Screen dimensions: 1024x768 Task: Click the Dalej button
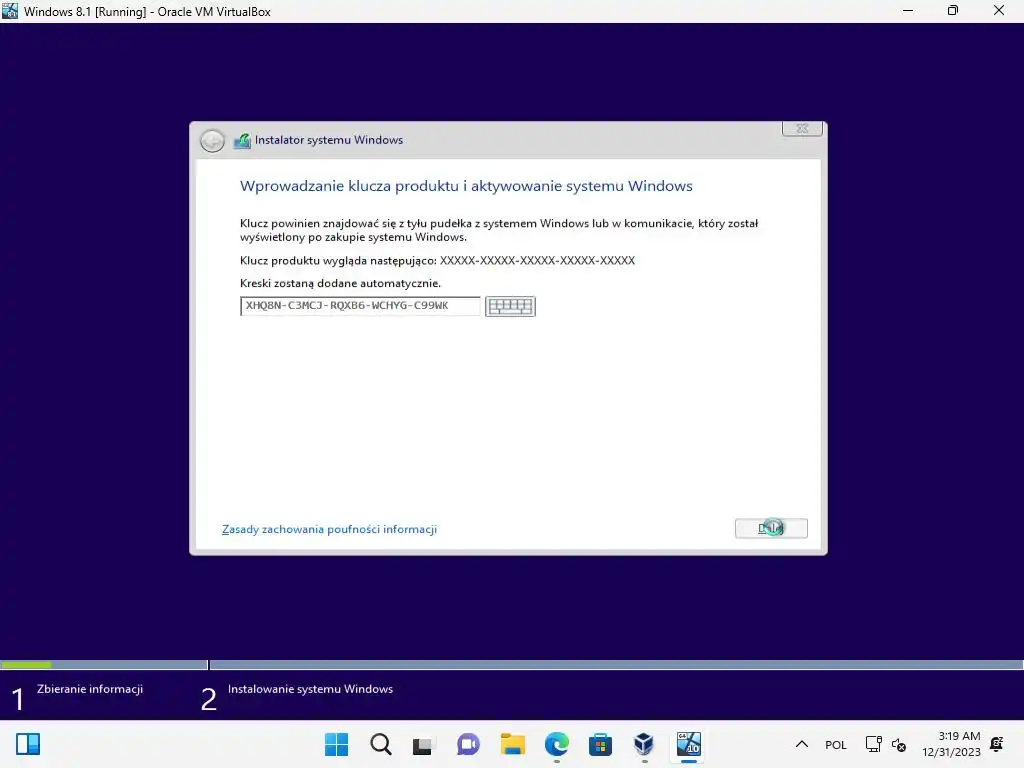pos(771,528)
